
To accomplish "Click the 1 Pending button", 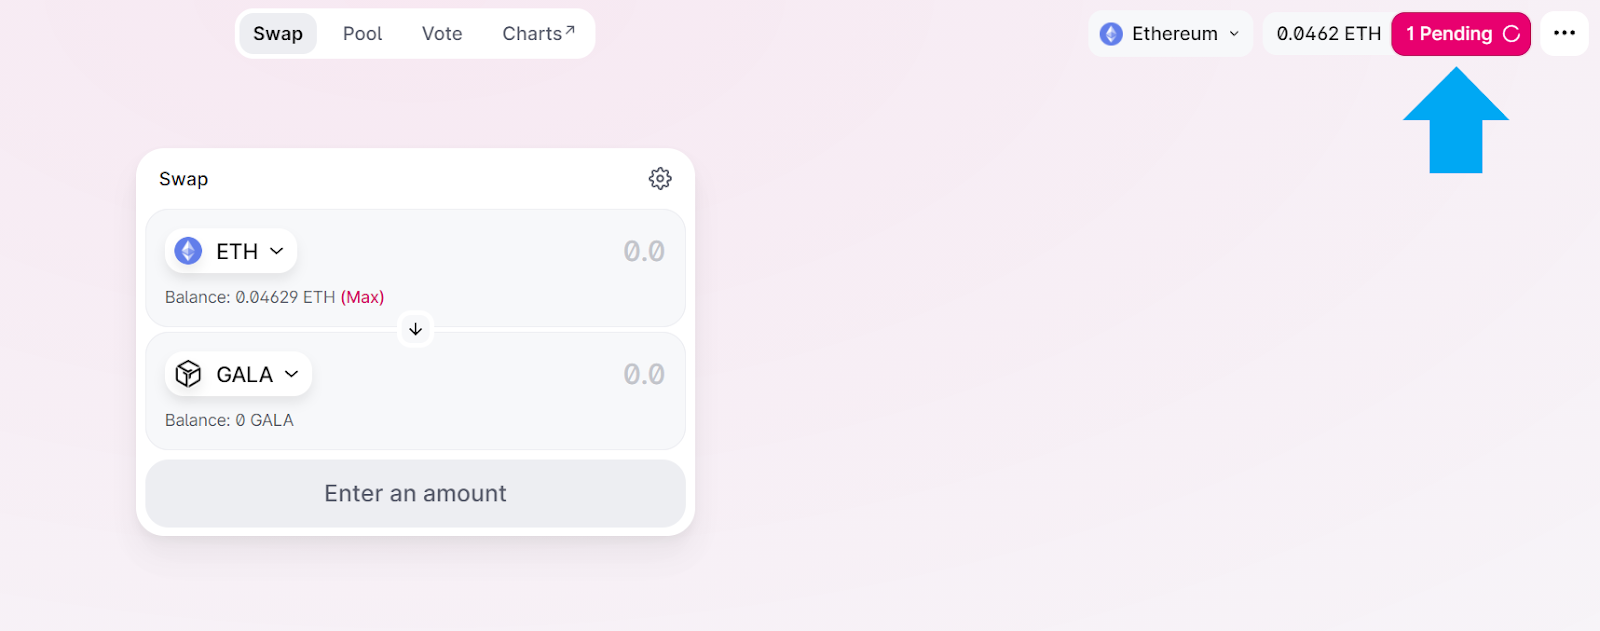I will pos(1461,34).
